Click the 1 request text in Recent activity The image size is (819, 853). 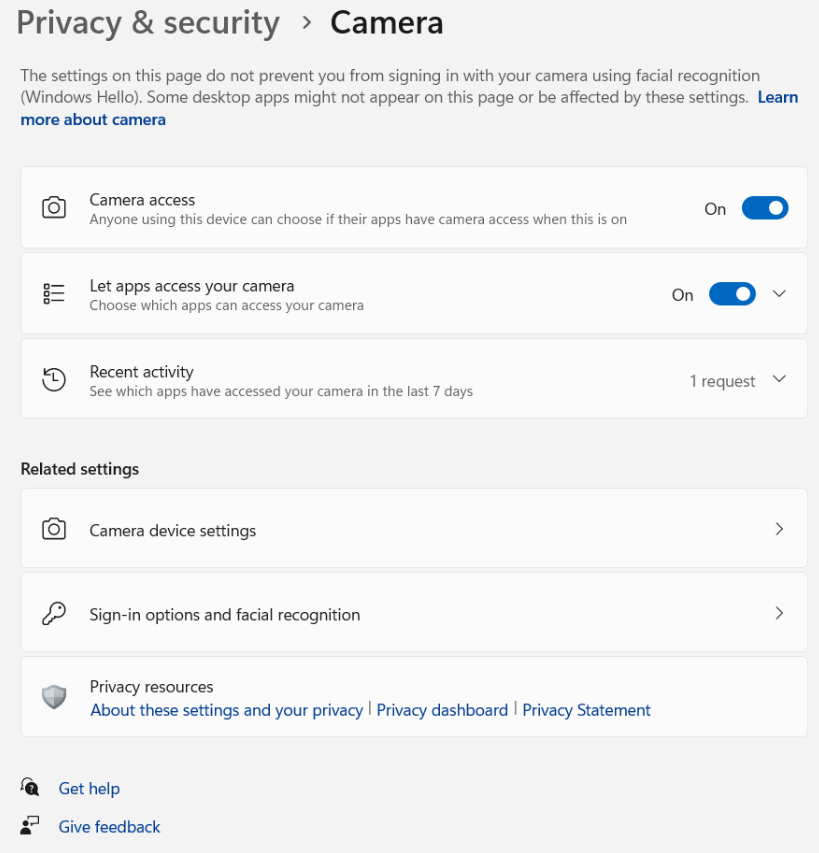(x=722, y=381)
